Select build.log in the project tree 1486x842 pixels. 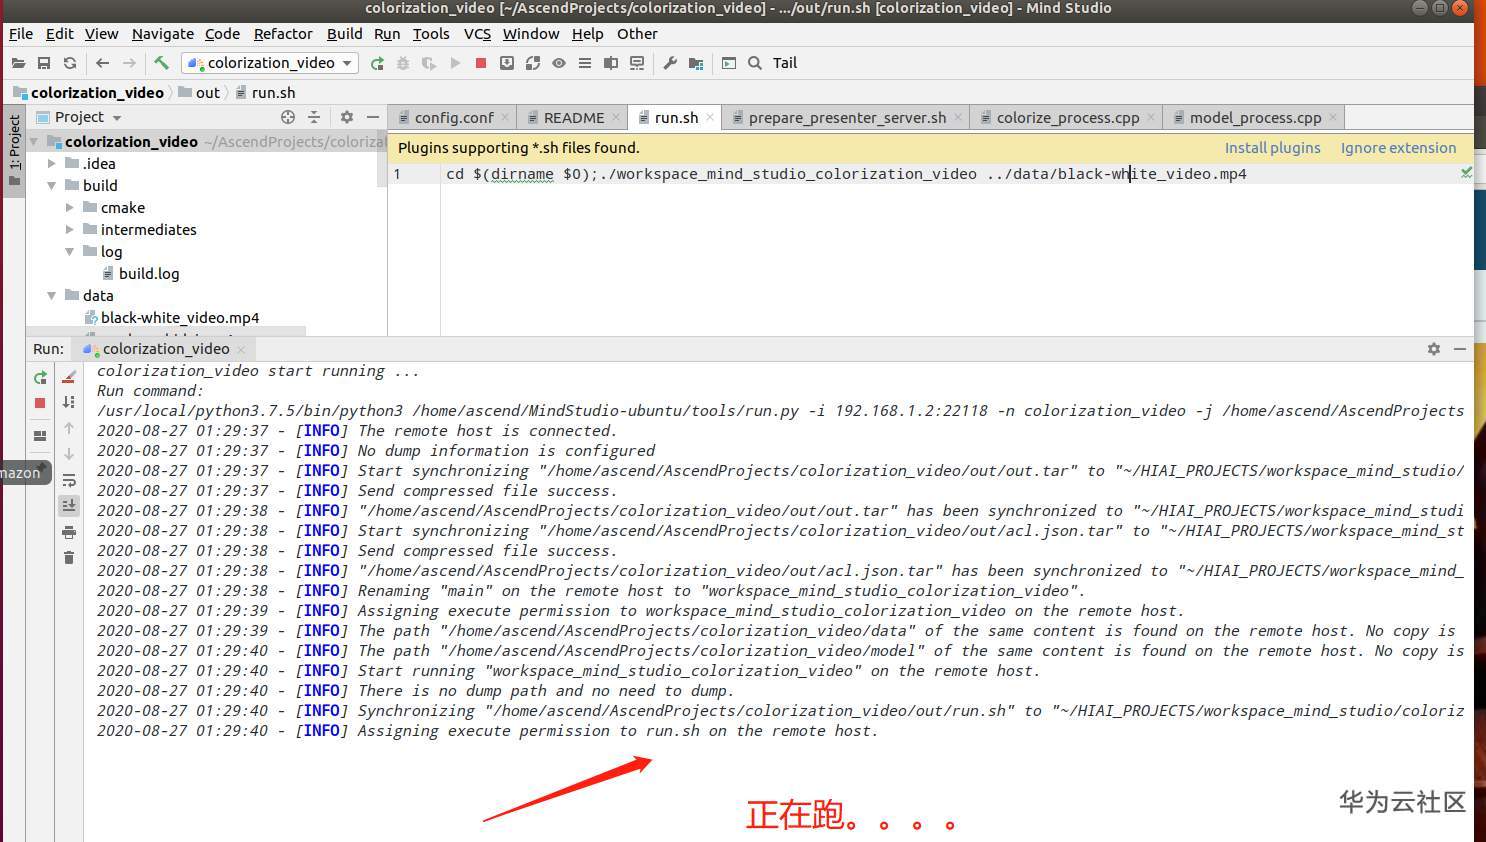[x=149, y=274]
